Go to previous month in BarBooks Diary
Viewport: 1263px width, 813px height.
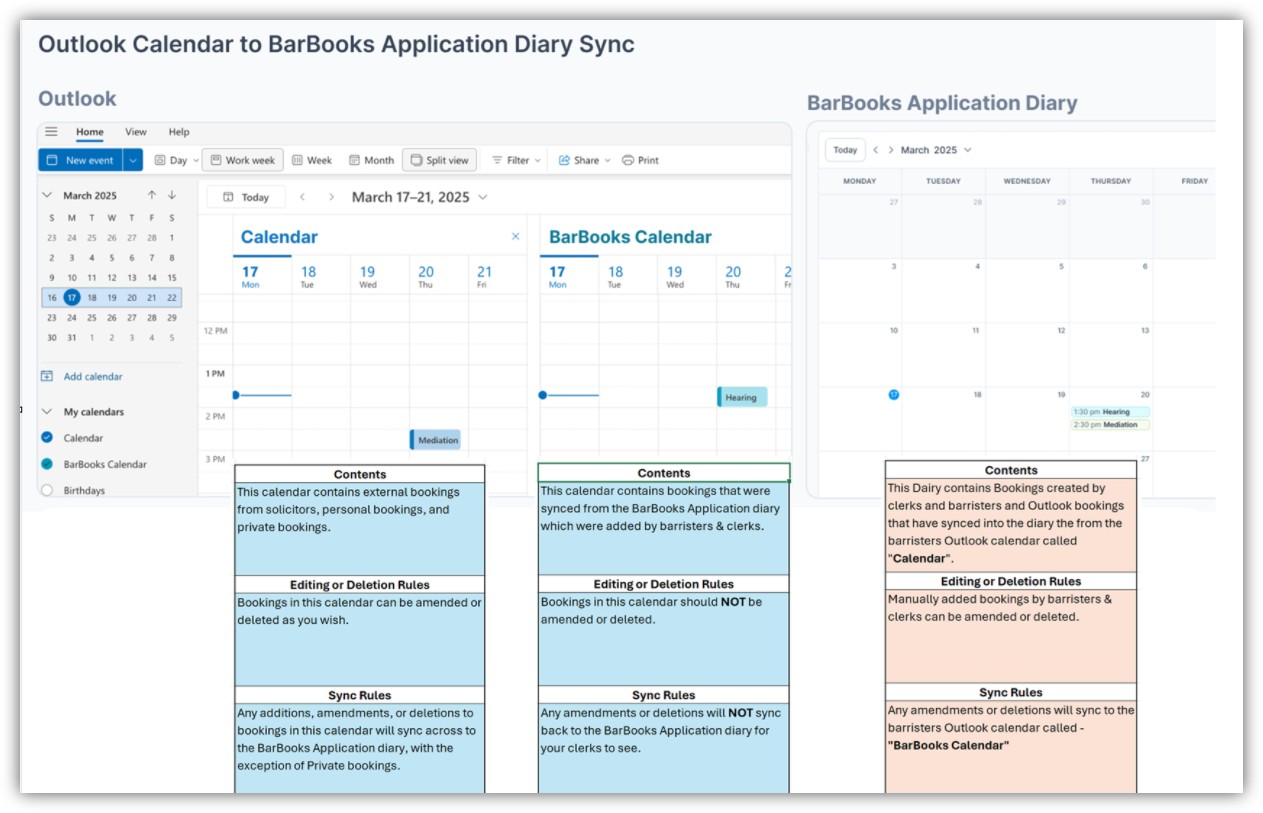point(876,150)
